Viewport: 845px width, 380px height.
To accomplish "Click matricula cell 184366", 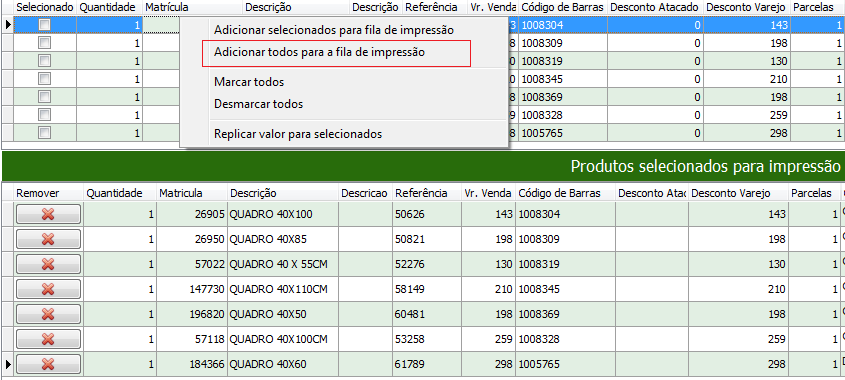I will pos(191,364).
